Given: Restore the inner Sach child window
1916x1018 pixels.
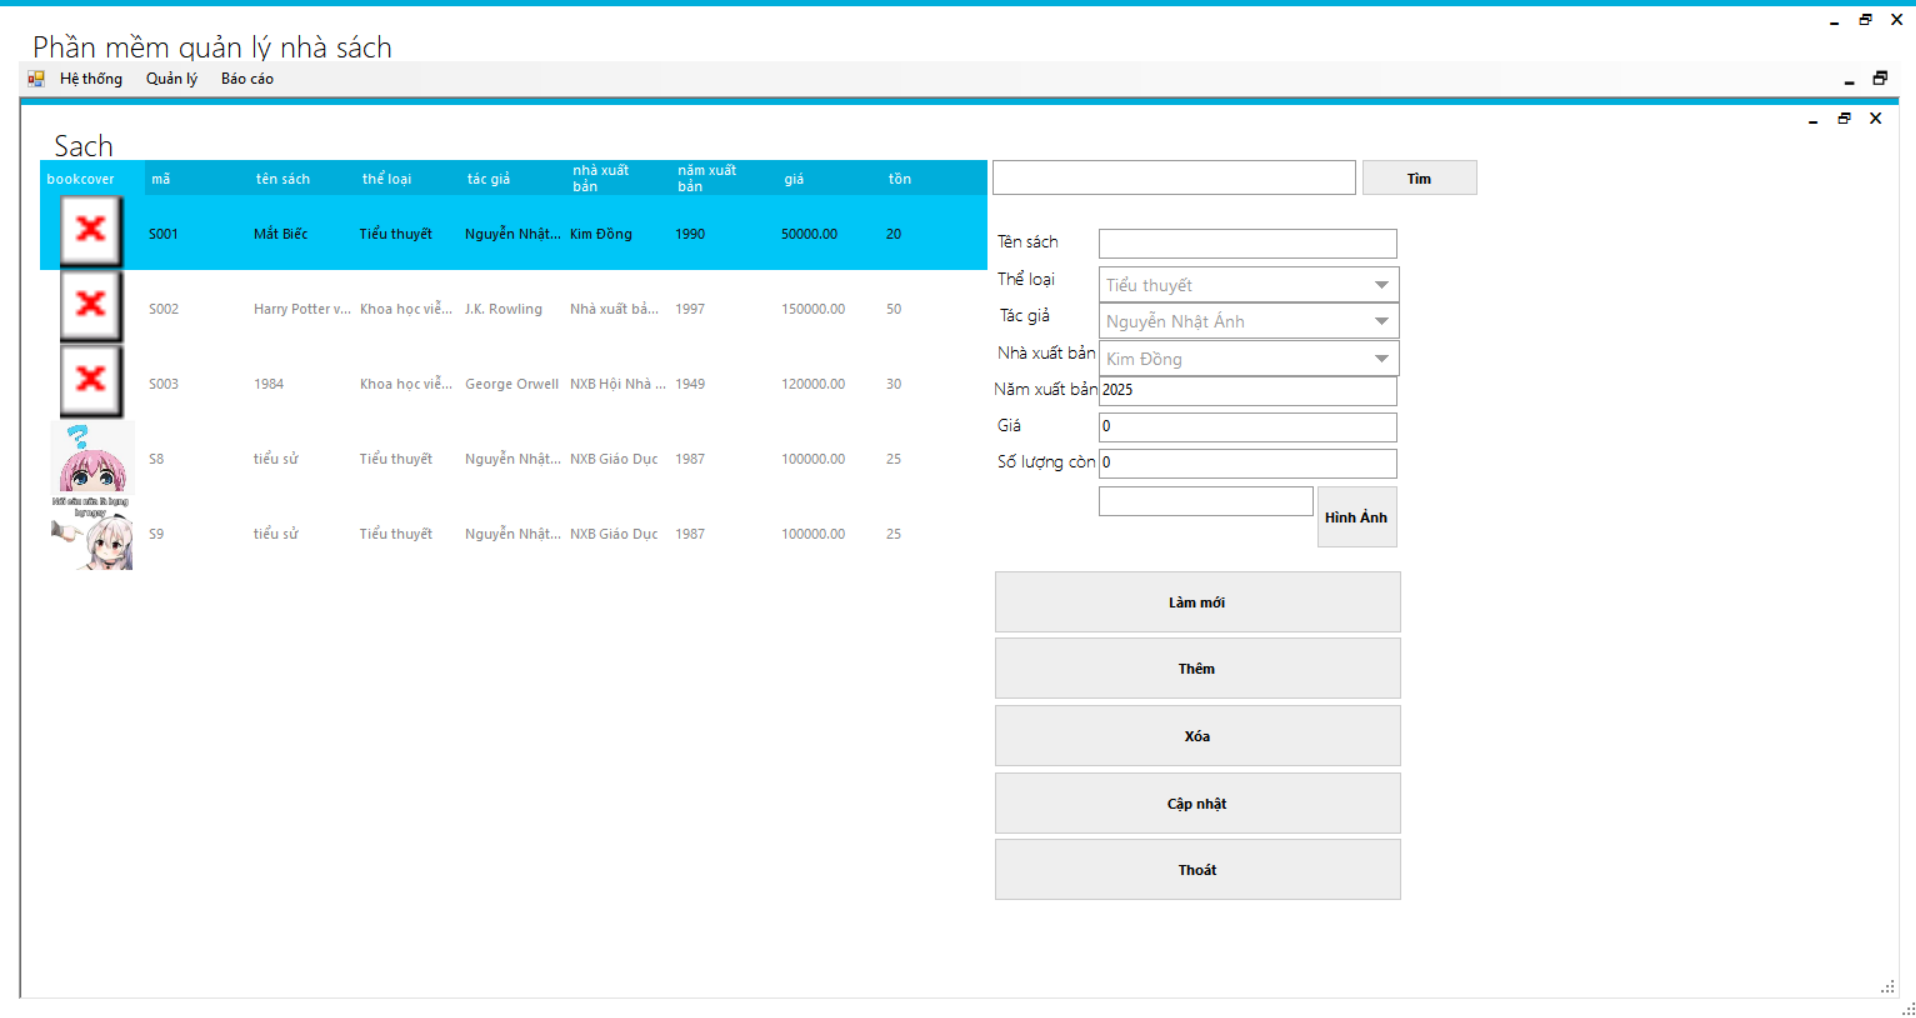Looking at the screenshot, I should point(1844,118).
